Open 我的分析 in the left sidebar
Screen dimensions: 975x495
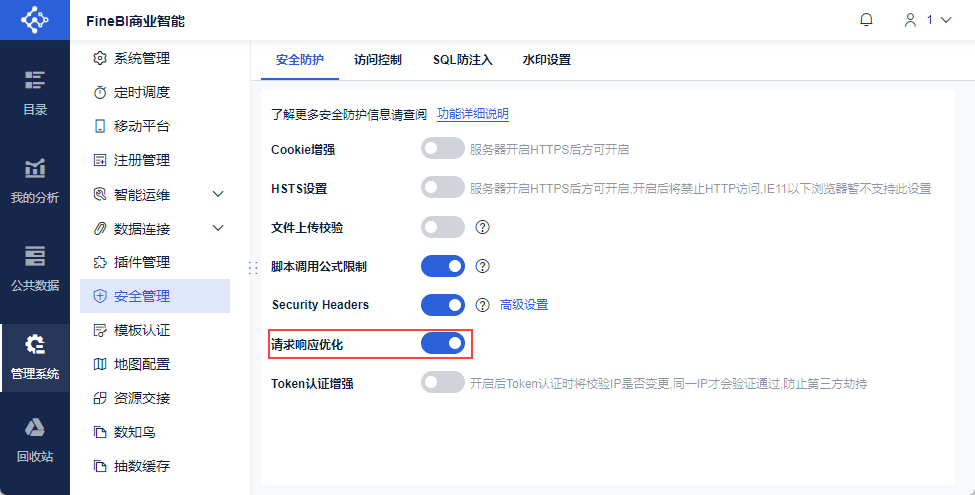[35, 180]
